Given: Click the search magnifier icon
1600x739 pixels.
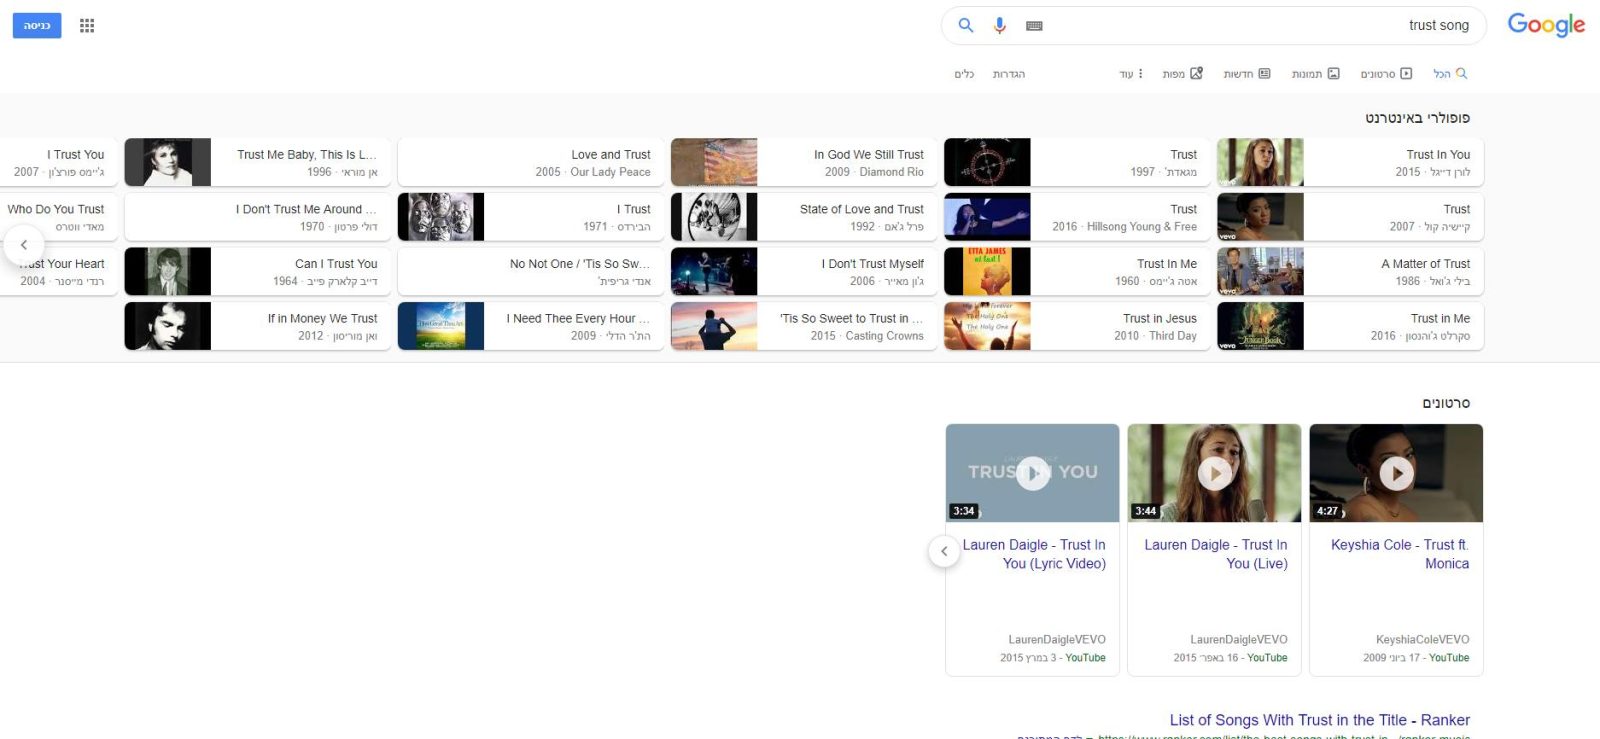Looking at the screenshot, I should pyautogui.click(x=966, y=25).
